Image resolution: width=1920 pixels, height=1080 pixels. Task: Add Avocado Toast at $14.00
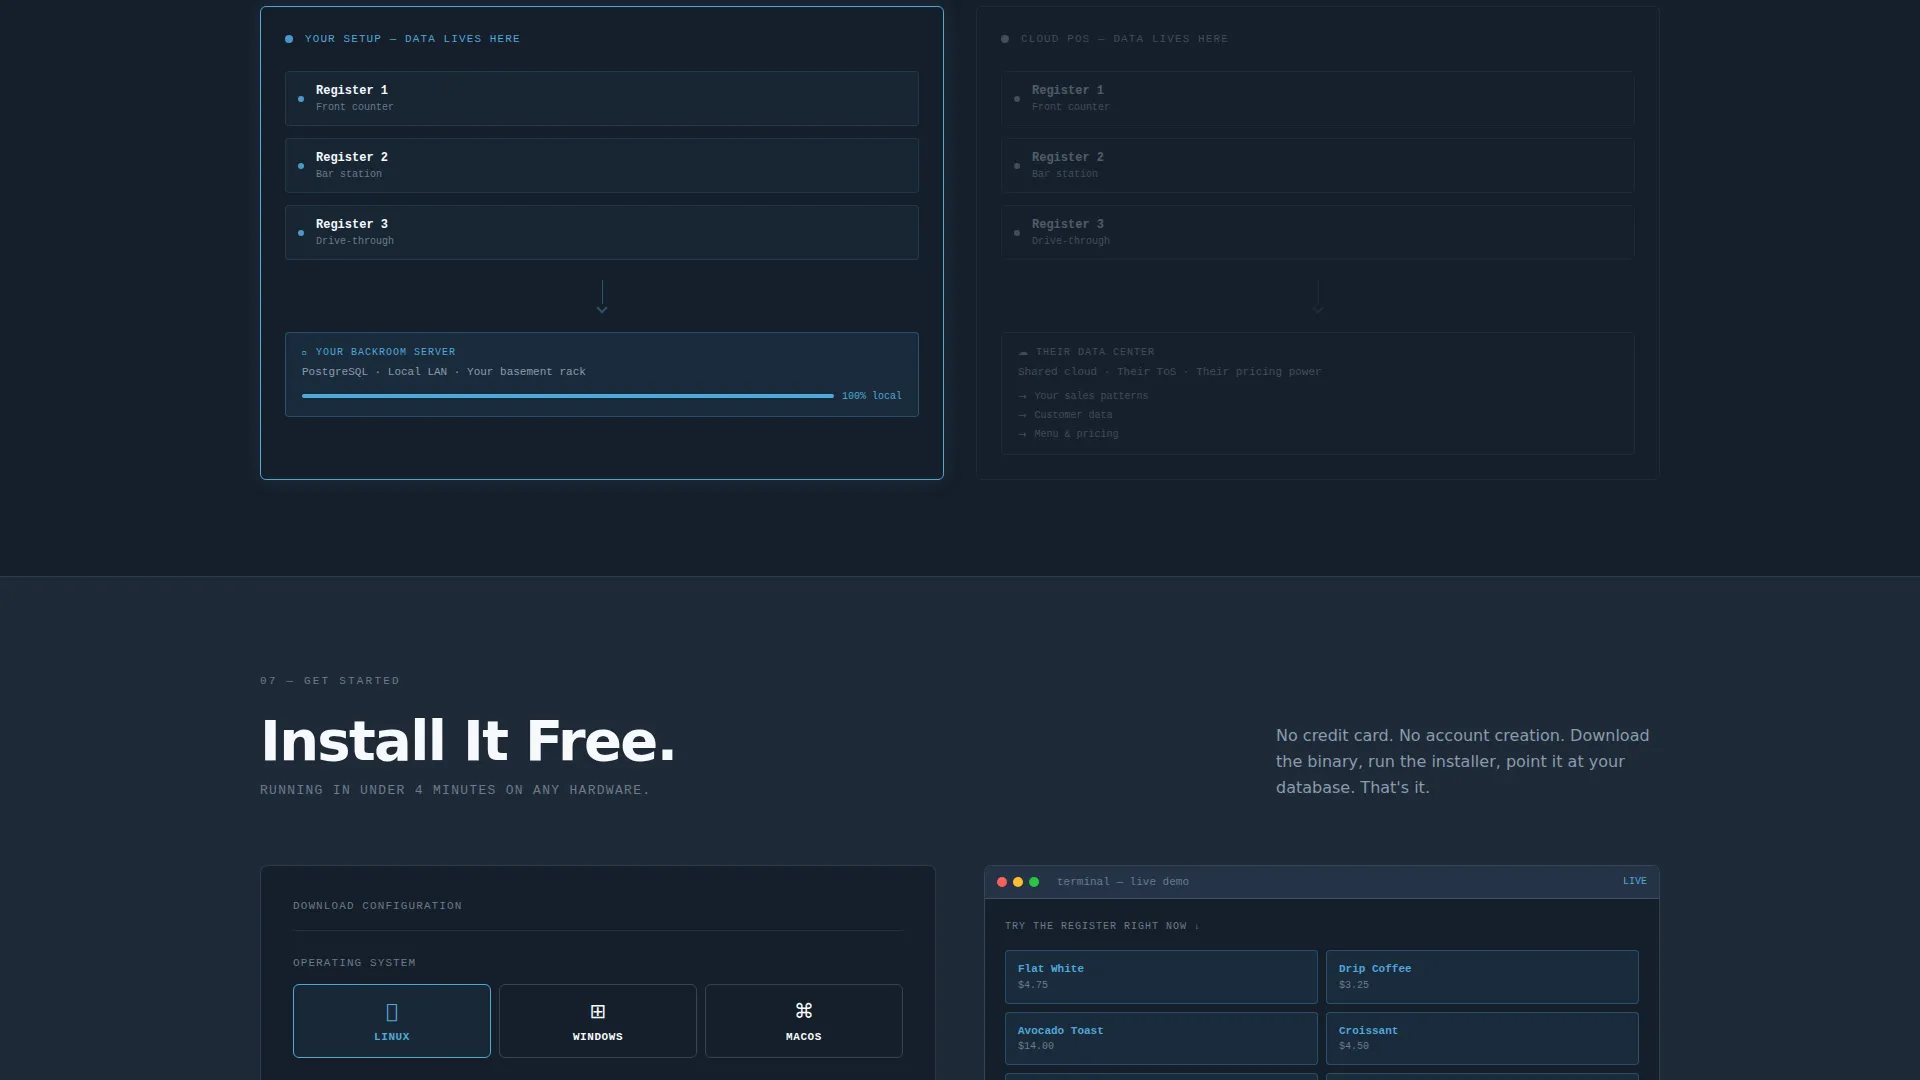pos(1161,1038)
